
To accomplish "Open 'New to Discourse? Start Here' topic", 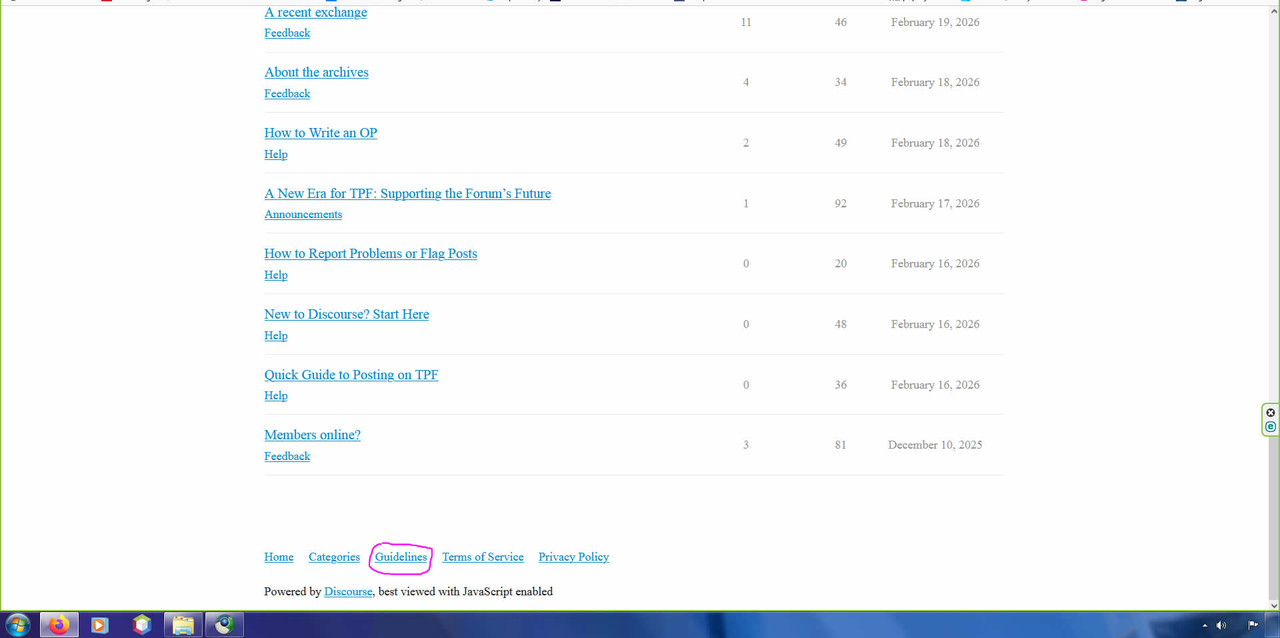I will coord(346,314).
